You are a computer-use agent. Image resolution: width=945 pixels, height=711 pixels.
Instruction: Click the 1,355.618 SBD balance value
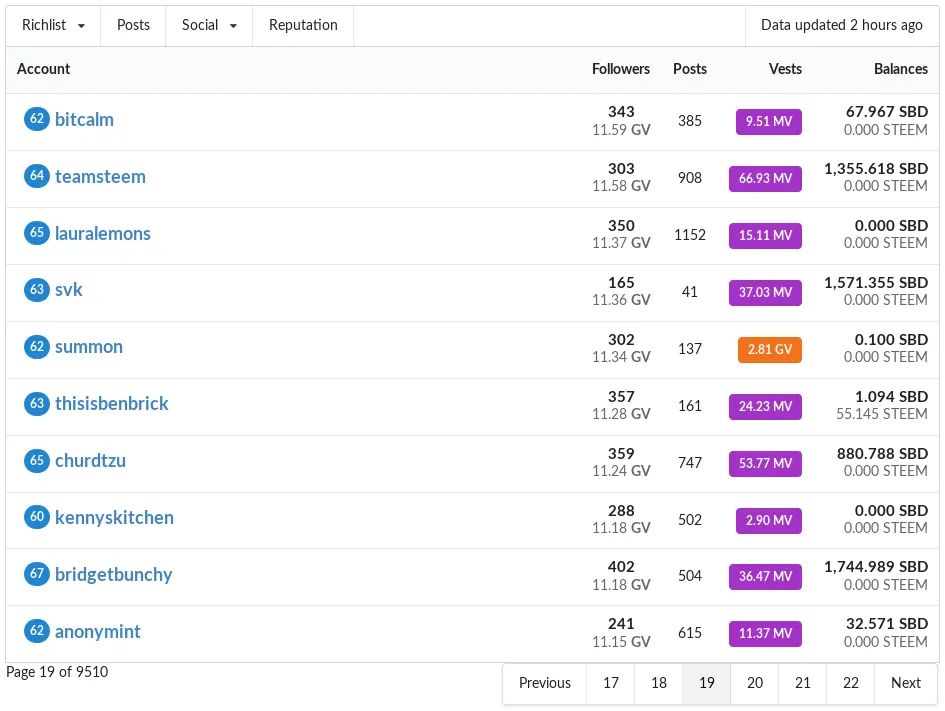point(876,169)
